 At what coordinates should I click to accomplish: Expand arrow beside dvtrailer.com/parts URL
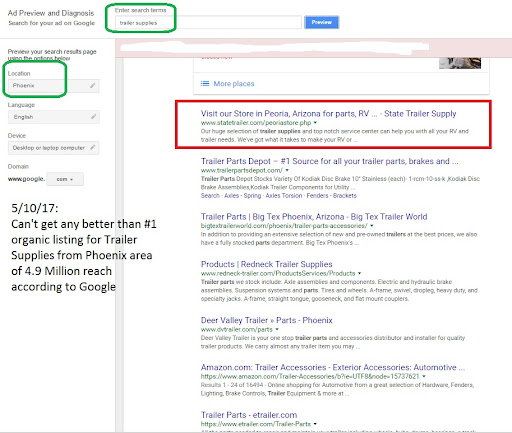(x=277, y=329)
